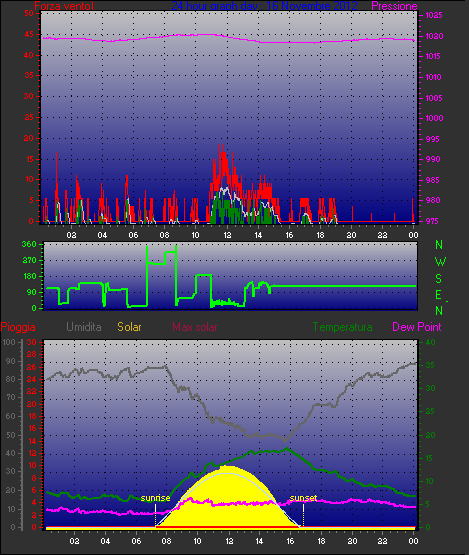Click the tallest red wind gust peak
Viewport: 469px width, 555px height.
[x=221, y=152]
